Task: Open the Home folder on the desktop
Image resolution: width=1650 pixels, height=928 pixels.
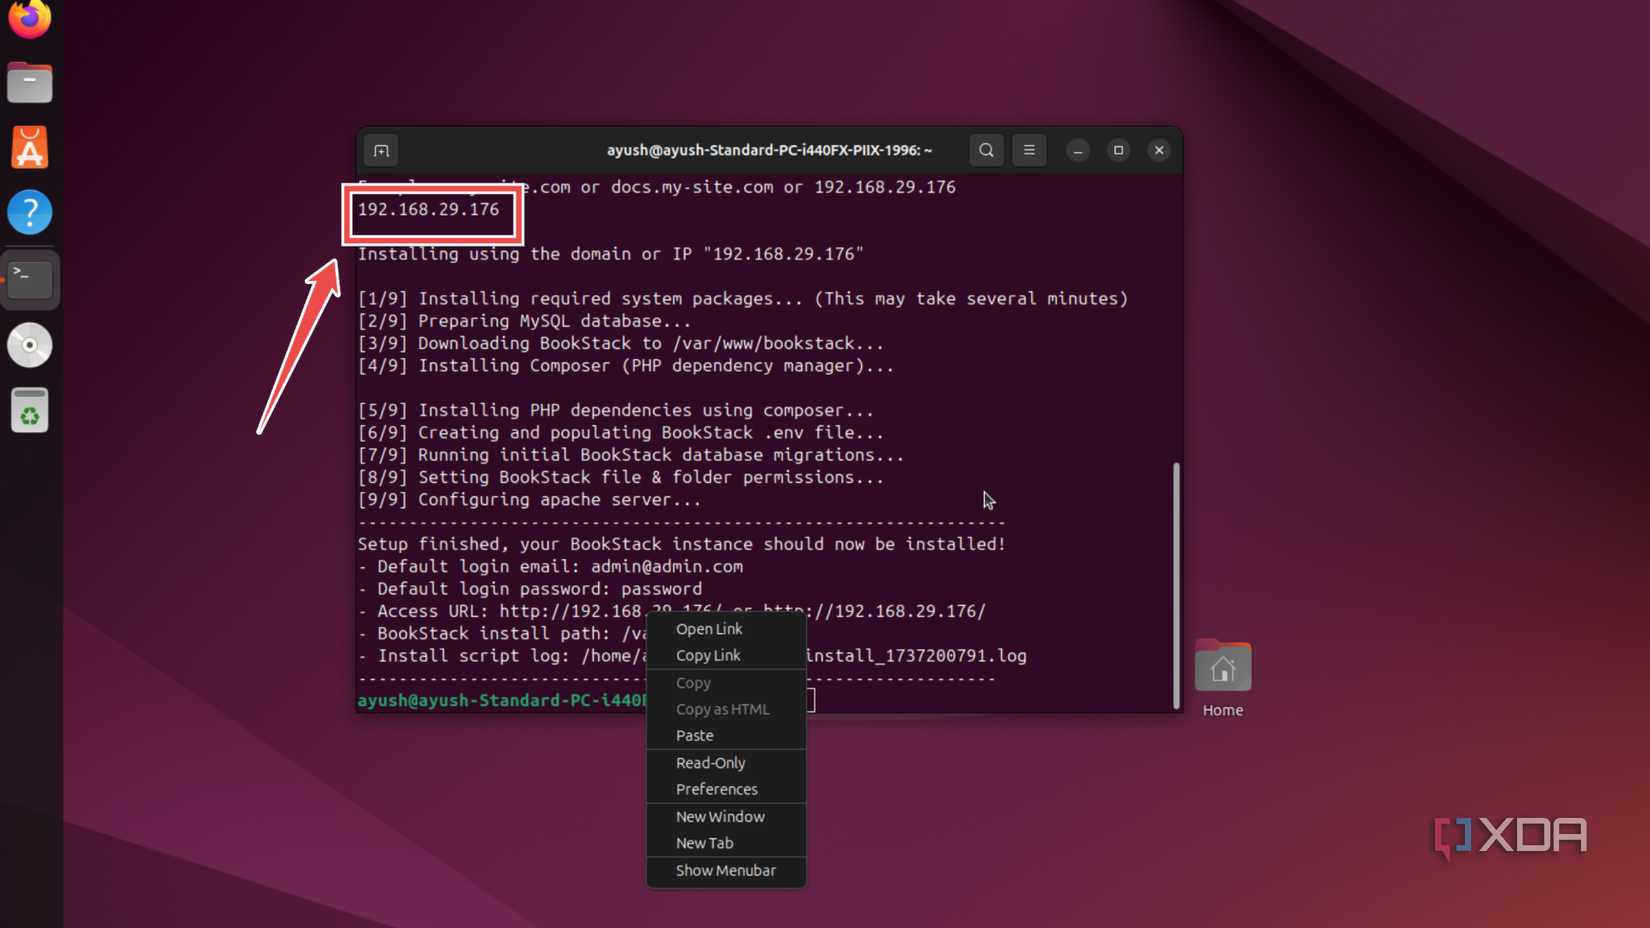Action: [x=1222, y=665]
